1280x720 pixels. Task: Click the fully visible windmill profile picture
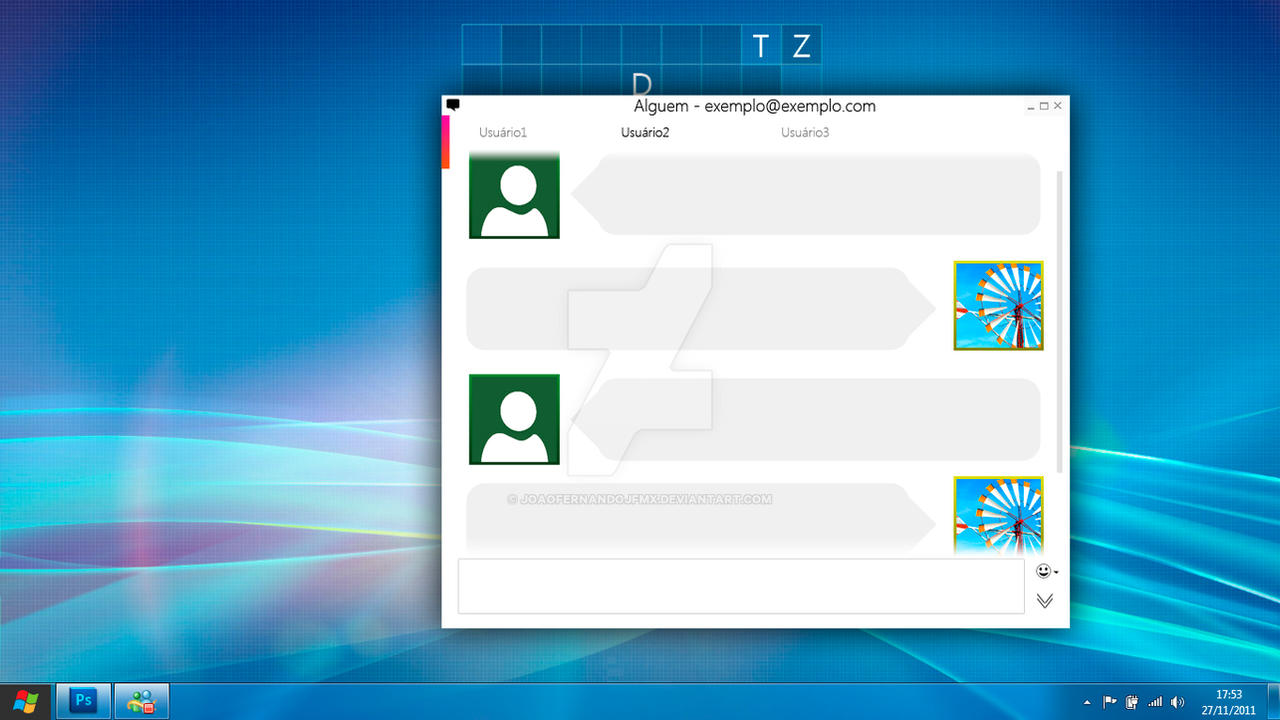point(998,305)
